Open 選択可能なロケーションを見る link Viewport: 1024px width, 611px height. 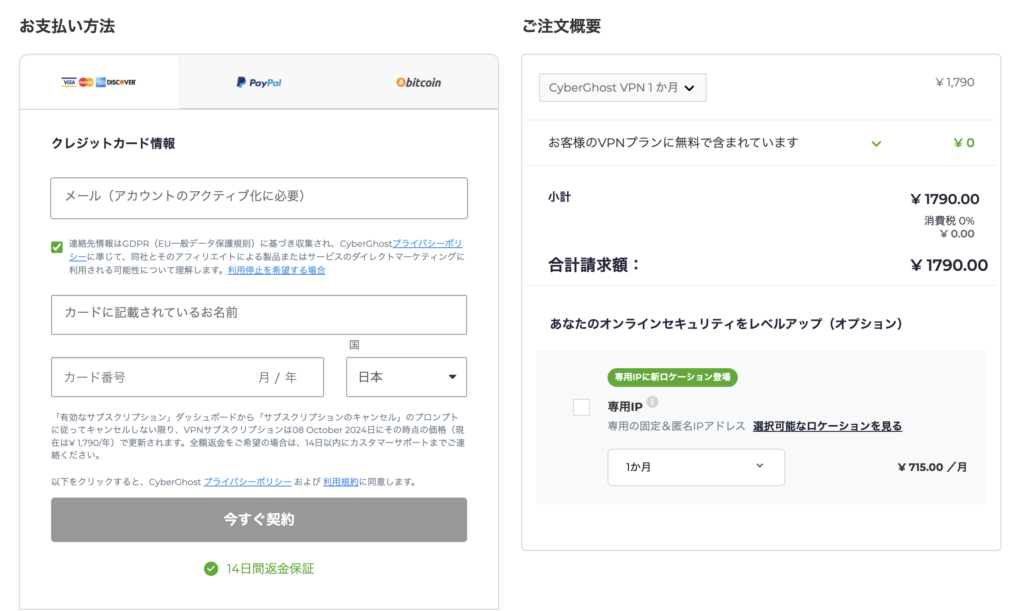[827, 426]
